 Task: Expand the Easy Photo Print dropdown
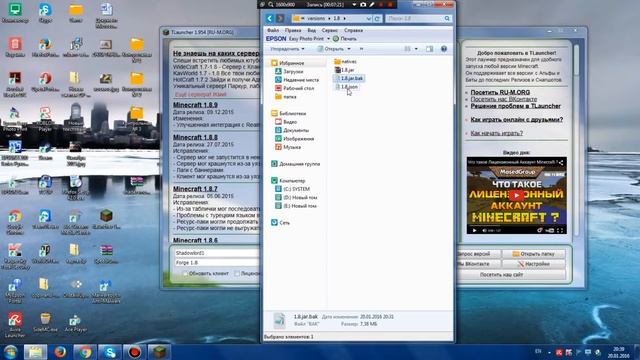coord(329,39)
